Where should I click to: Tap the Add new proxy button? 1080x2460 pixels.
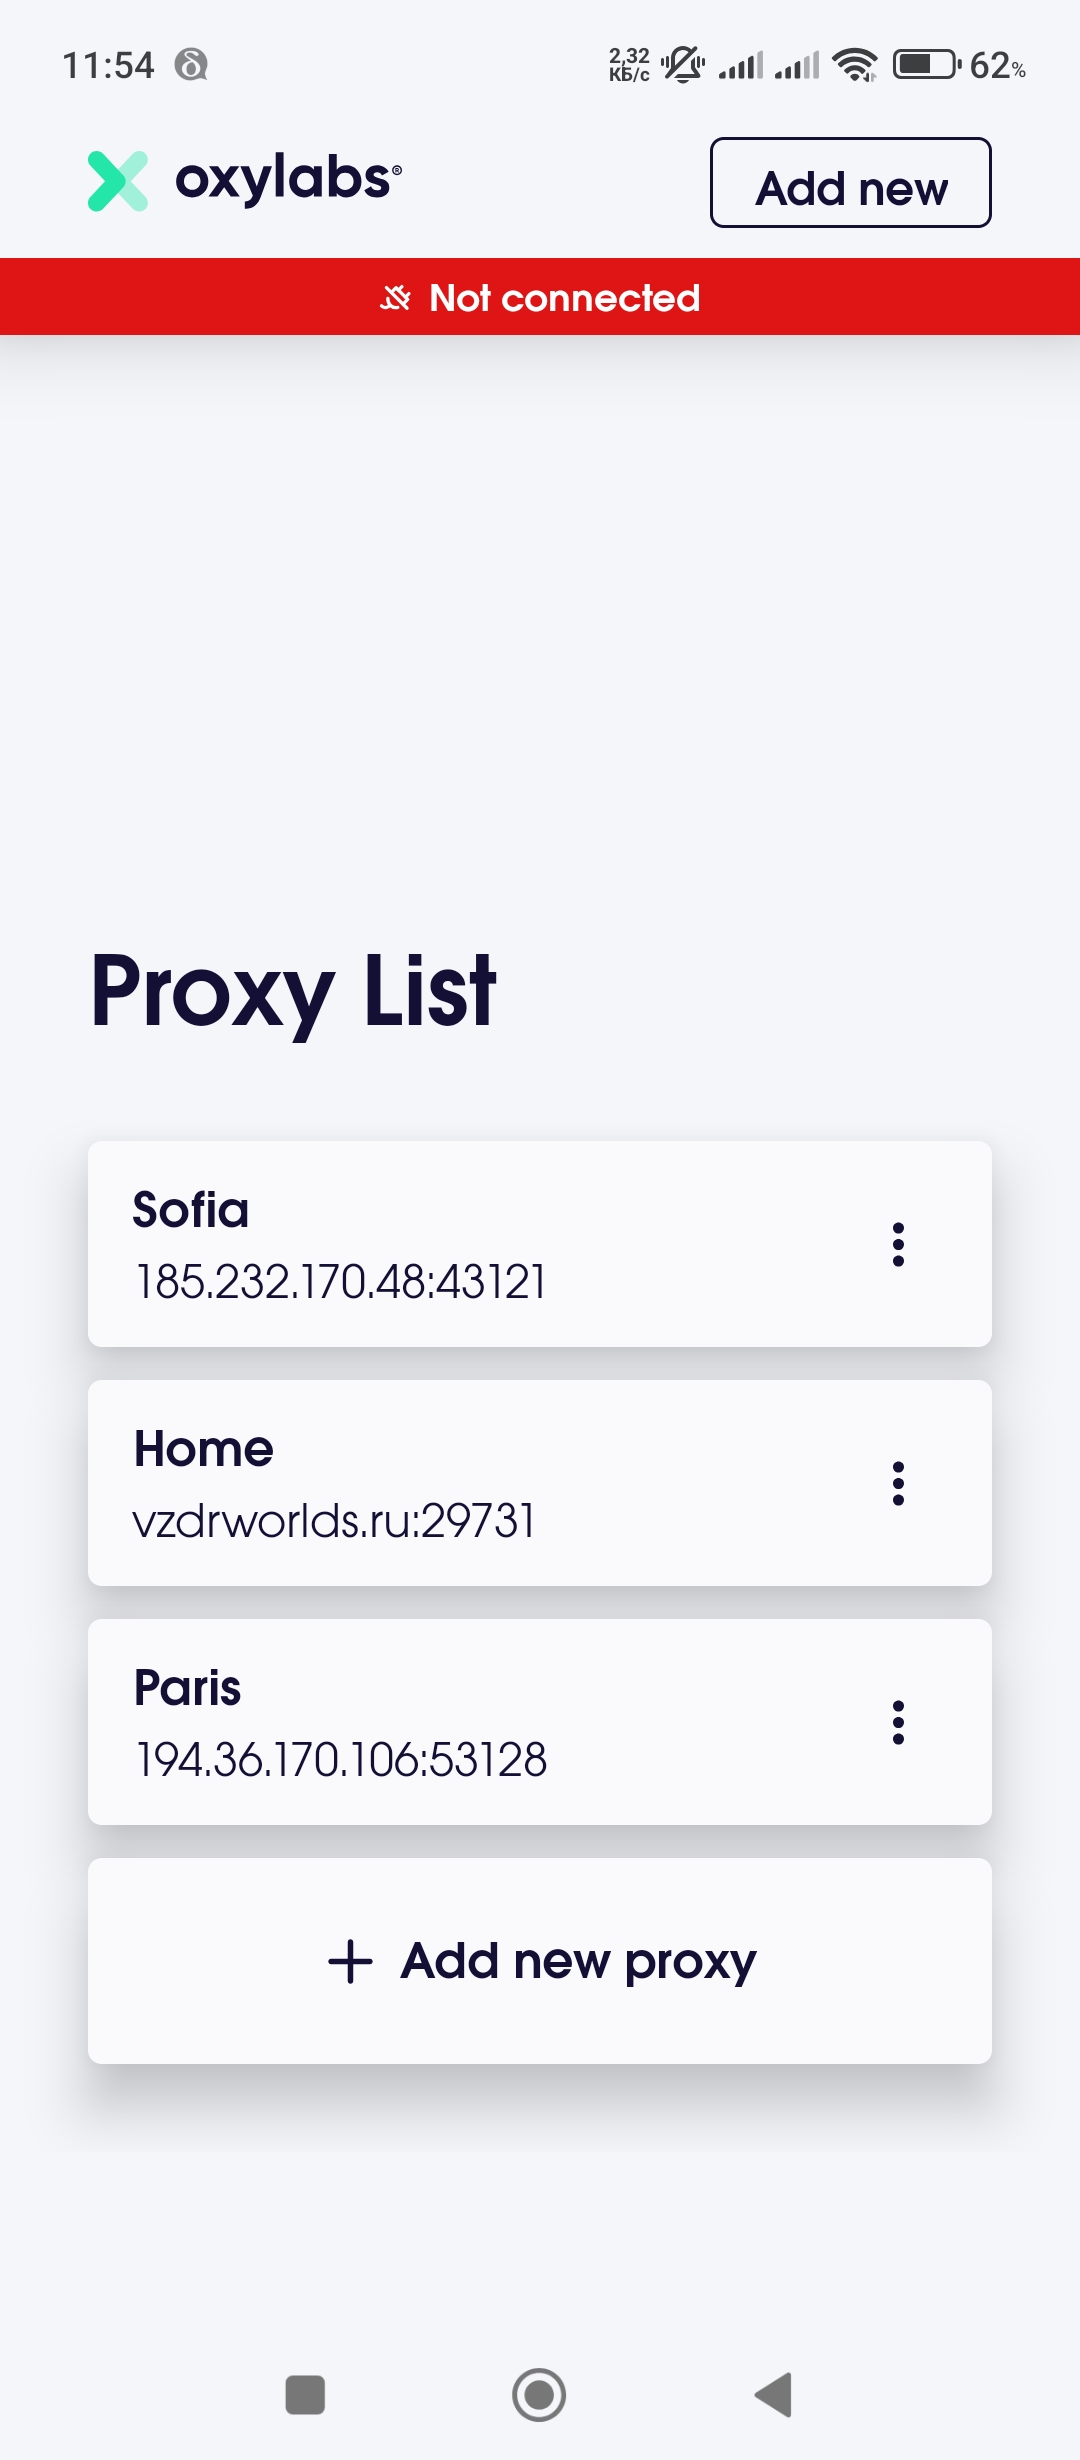click(540, 1961)
